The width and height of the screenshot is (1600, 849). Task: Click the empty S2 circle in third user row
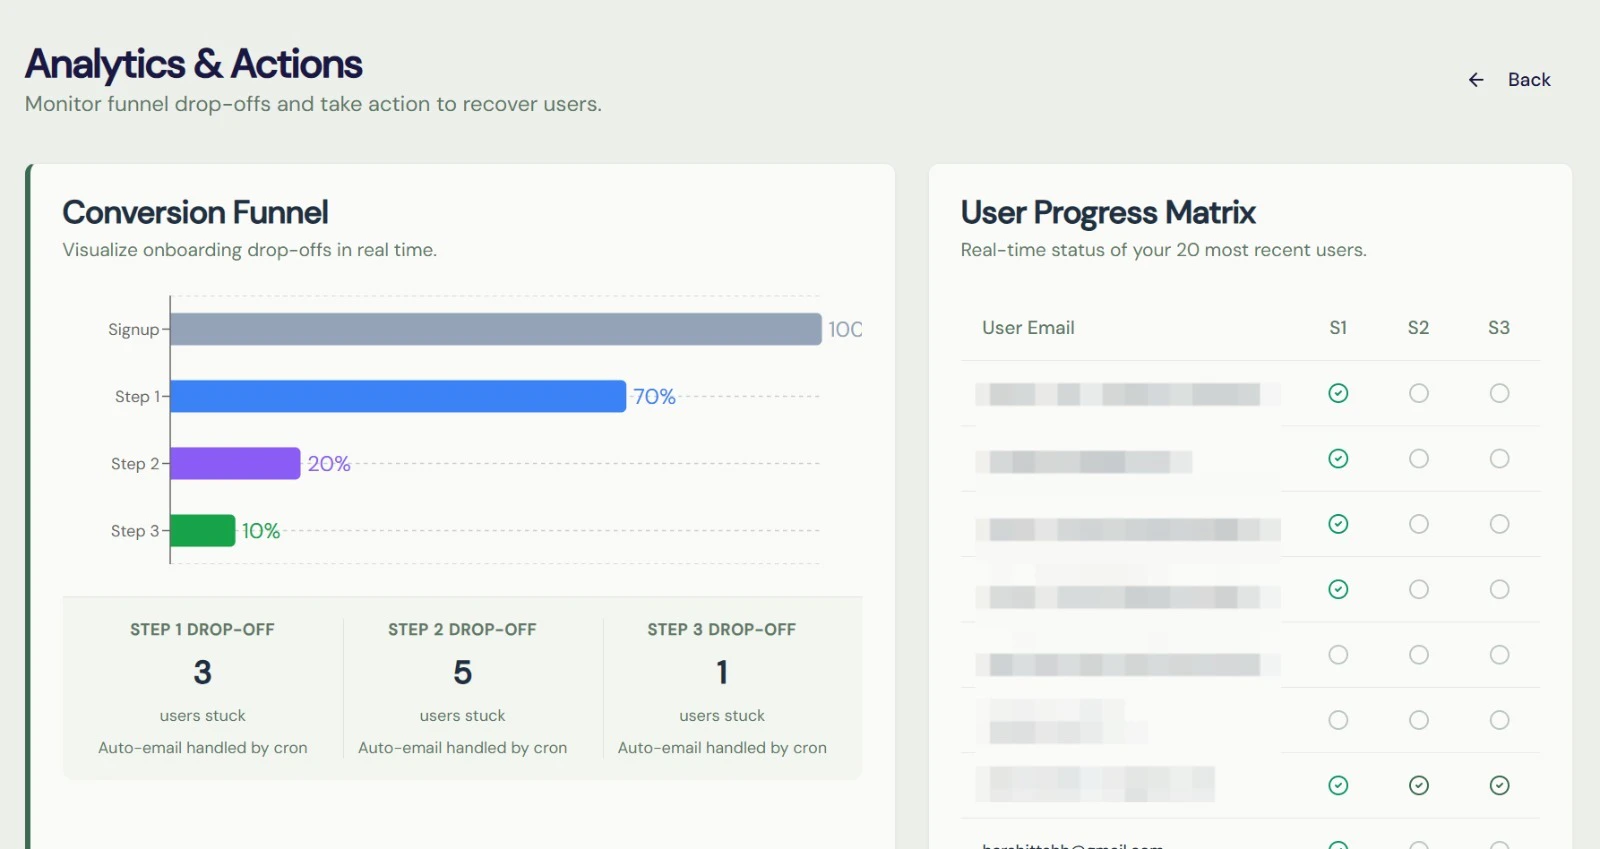(x=1419, y=524)
